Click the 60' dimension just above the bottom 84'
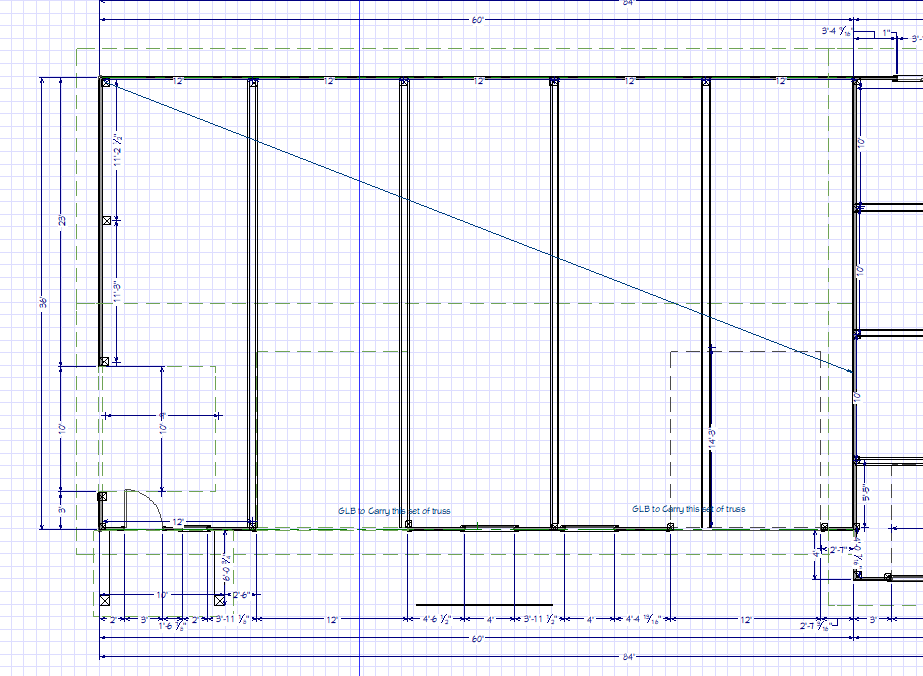923x676 pixels. (x=477, y=638)
